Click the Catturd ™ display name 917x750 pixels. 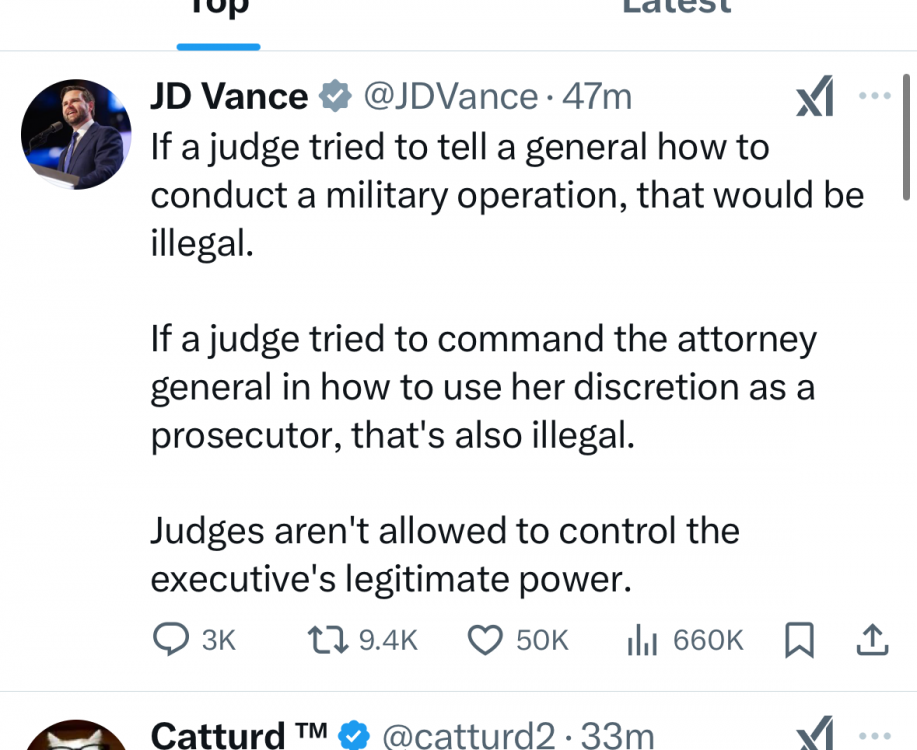238,736
